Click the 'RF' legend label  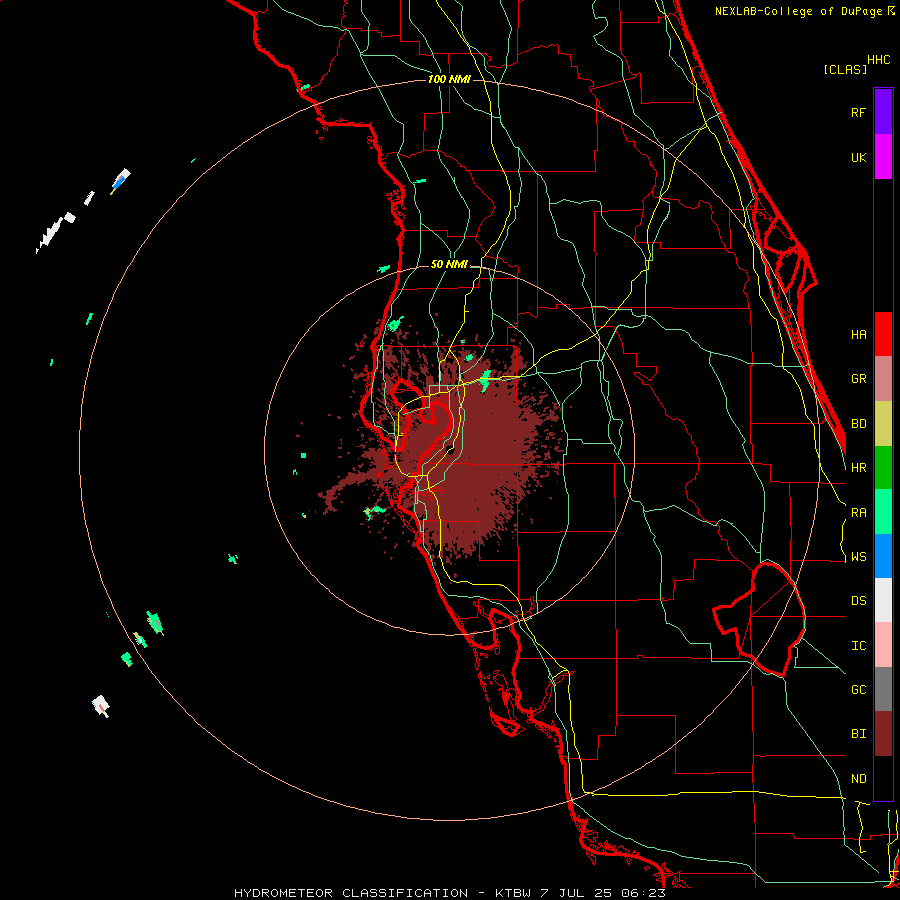[x=858, y=112]
